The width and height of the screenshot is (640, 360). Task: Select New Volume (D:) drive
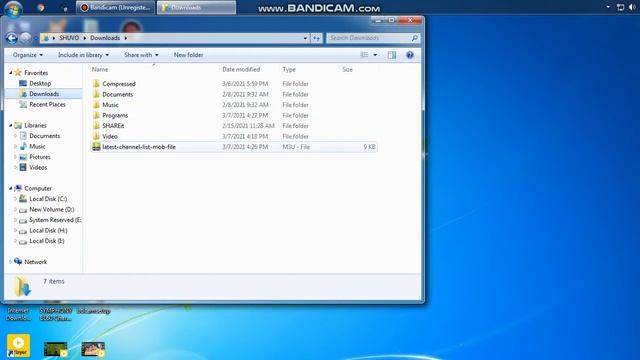(52, 209)
